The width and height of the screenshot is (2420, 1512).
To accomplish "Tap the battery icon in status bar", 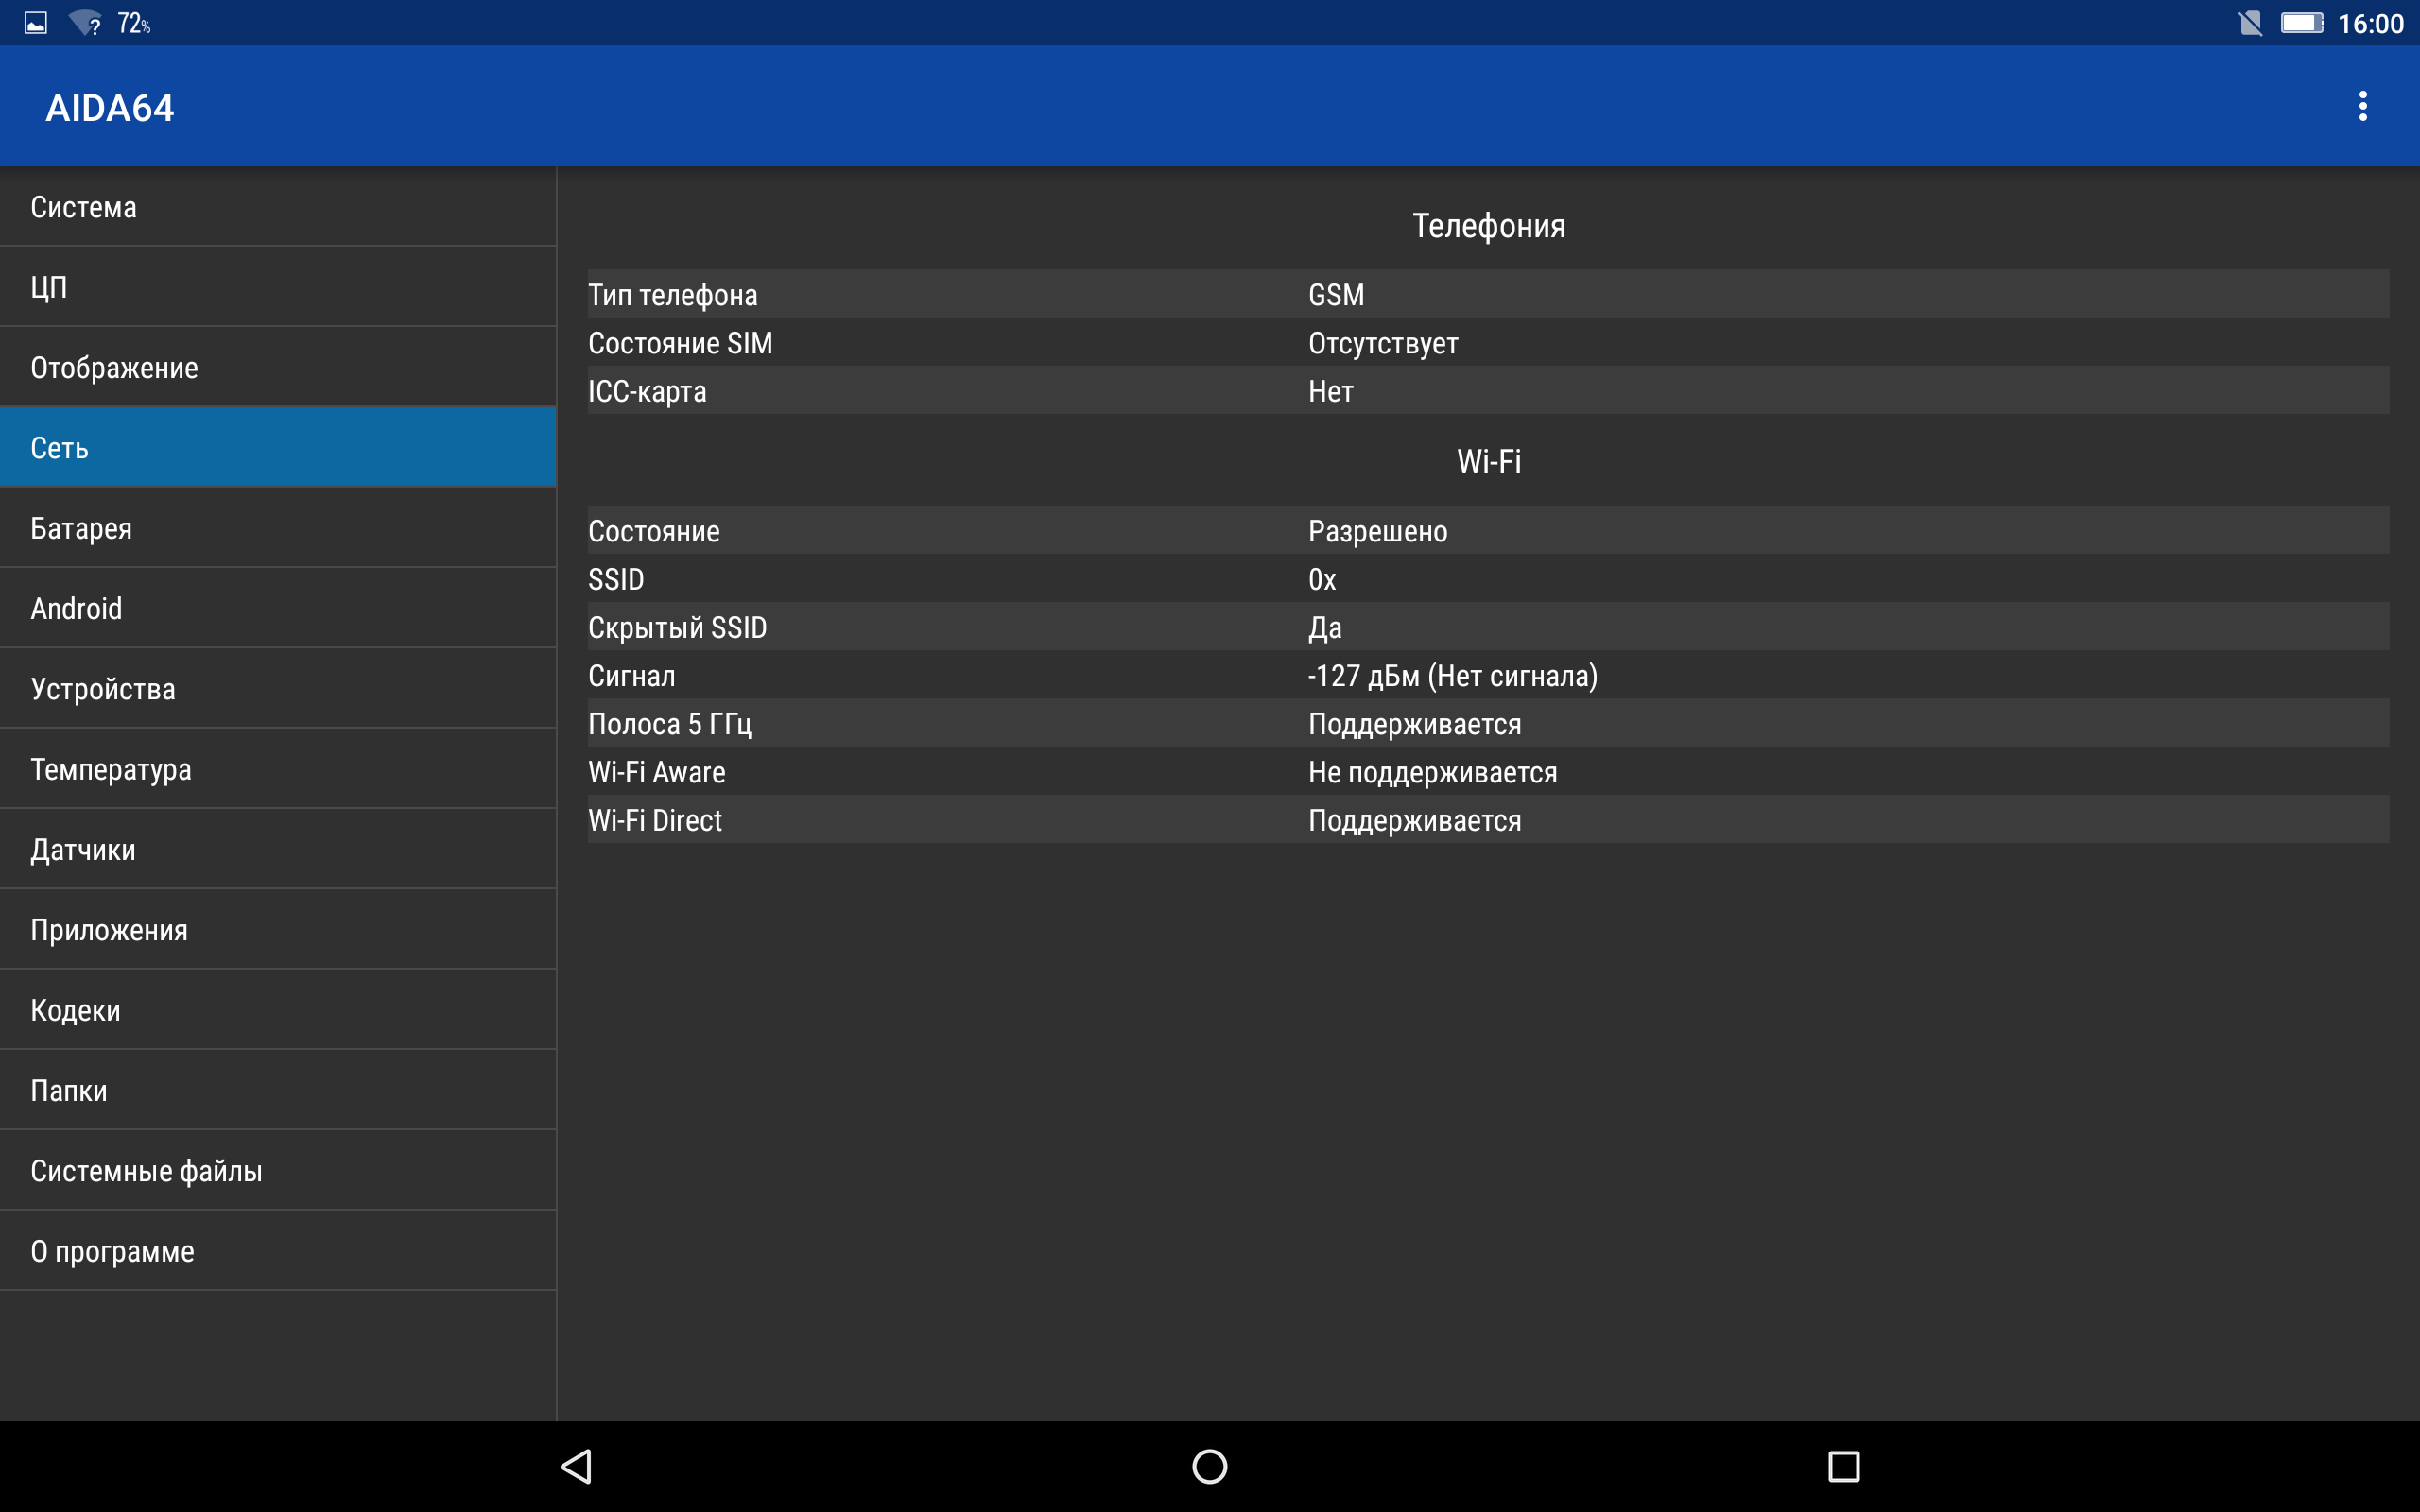I will (x=2300, y=23).
